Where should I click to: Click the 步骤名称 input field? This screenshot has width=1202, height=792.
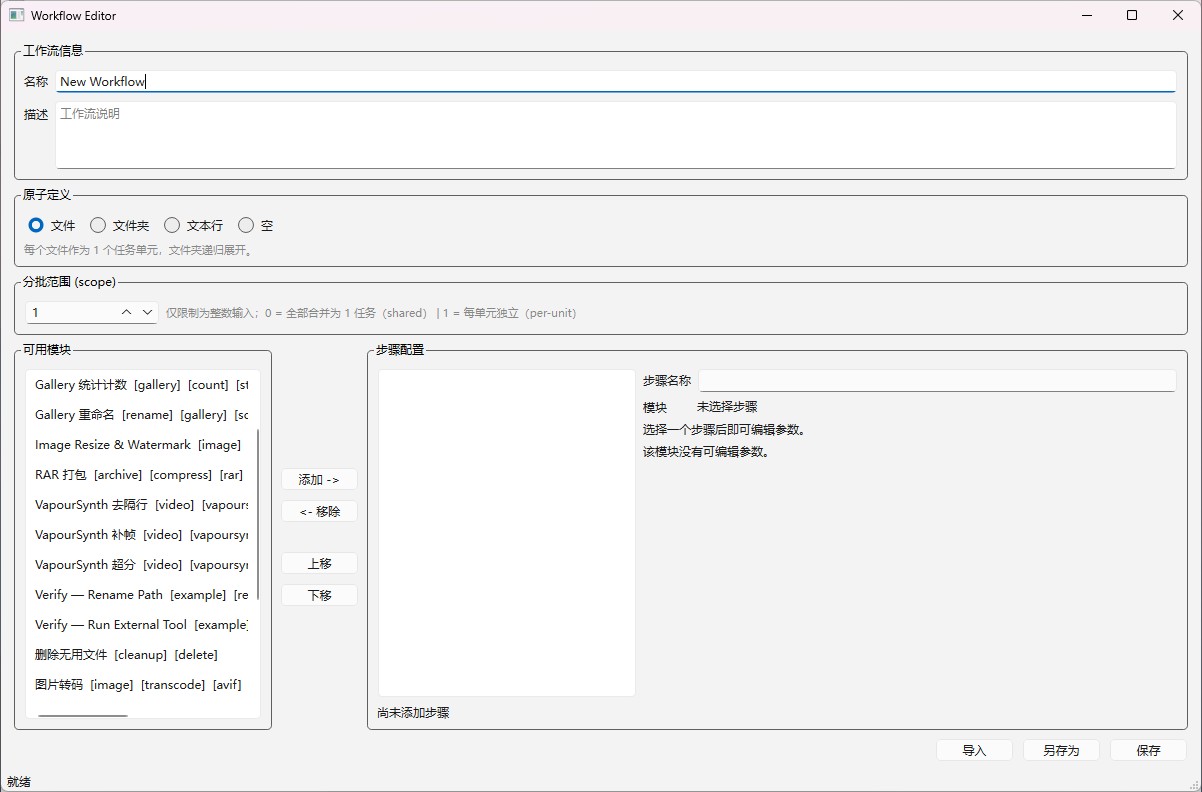point(937,381)
